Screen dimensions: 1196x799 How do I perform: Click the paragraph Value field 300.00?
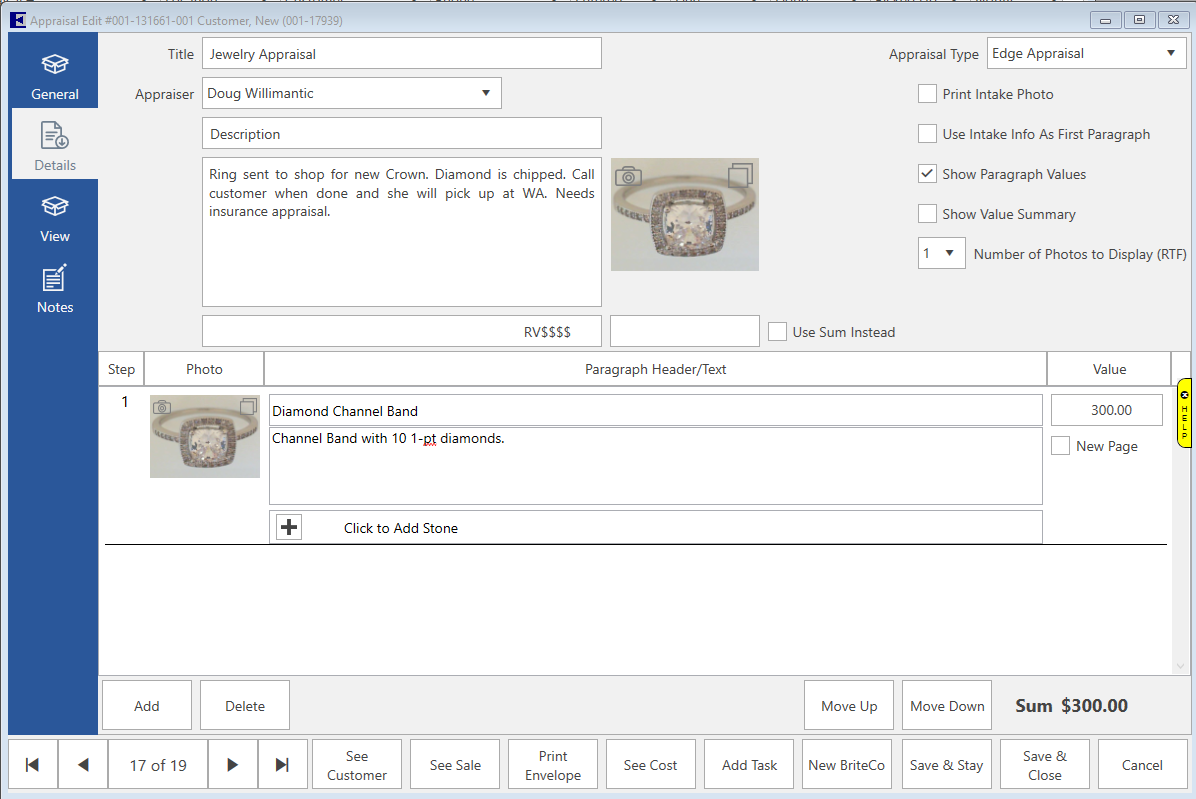click(1106, 410)
